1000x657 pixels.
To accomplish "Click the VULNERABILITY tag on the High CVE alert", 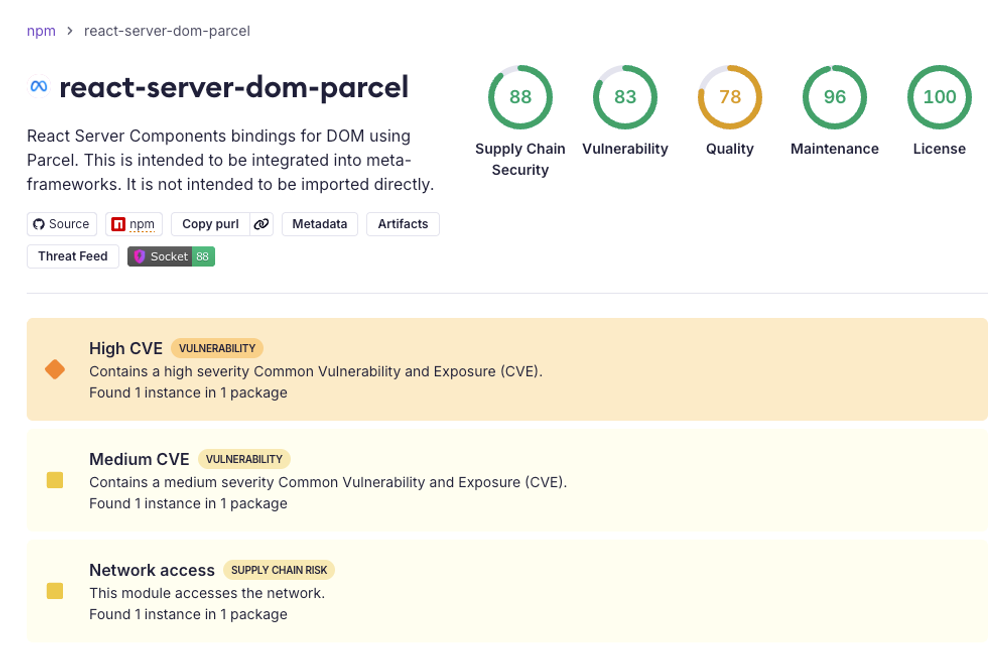I will point(218,348).
